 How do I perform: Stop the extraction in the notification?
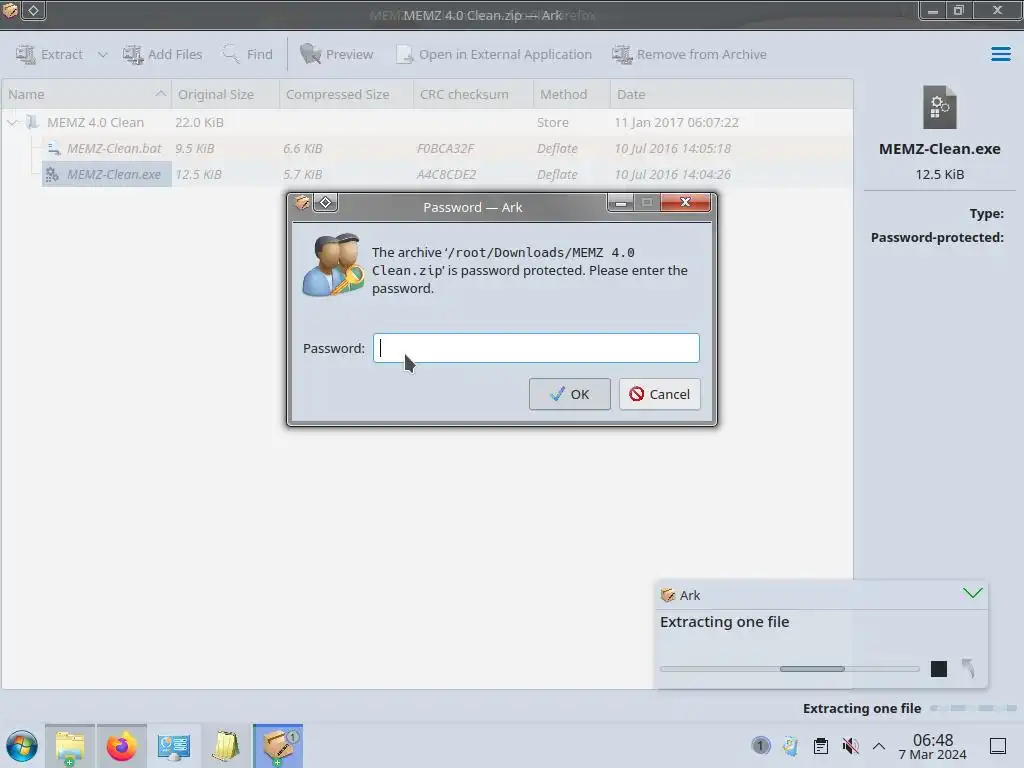(x=938, y=669)
